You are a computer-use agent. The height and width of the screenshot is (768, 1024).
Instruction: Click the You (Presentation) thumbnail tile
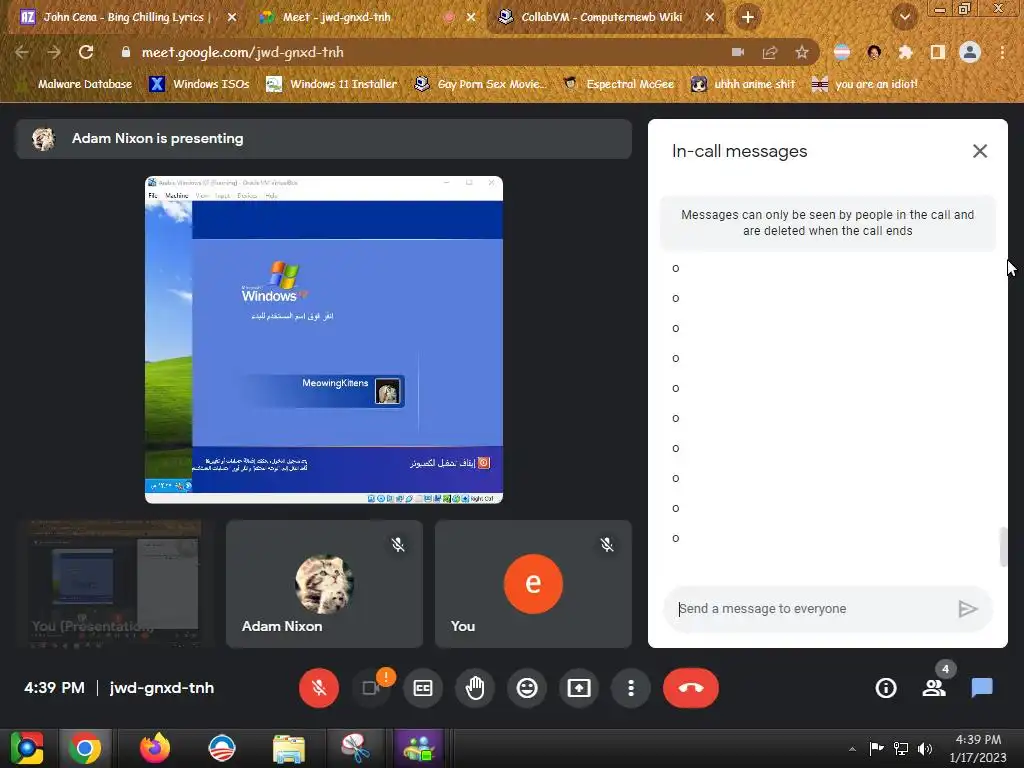pyautogui.click(x=115, y=584)
